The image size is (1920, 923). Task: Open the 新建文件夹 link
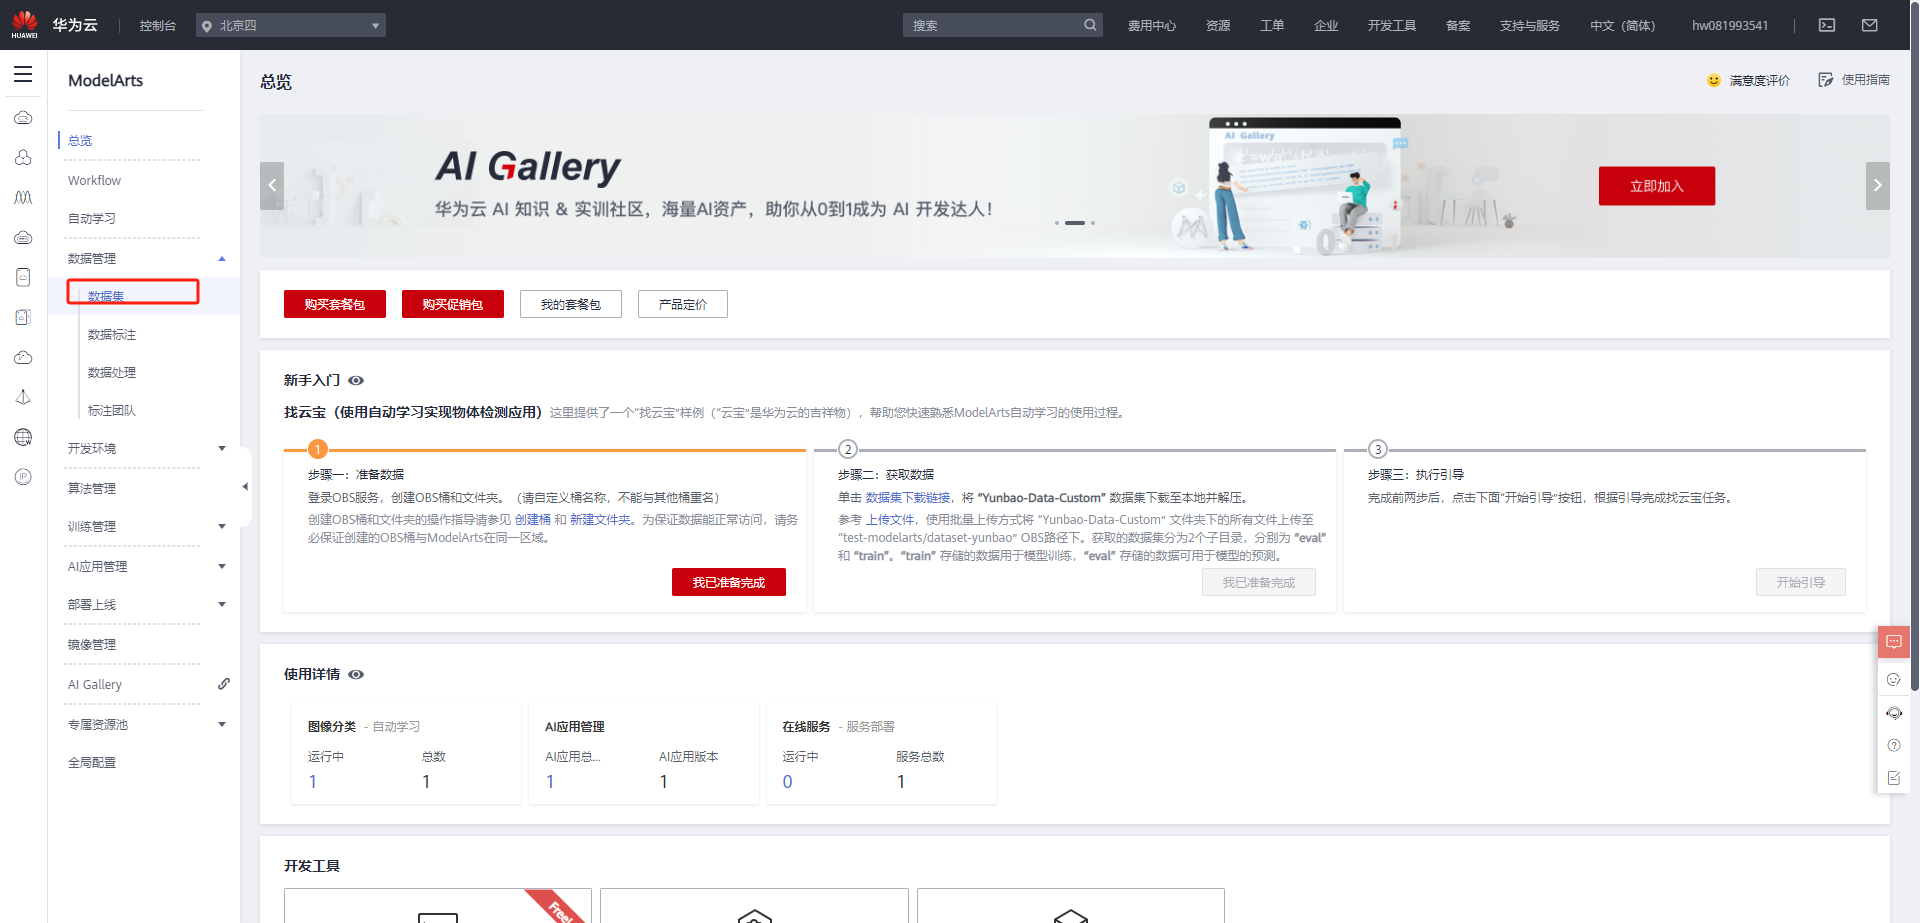click(600, 520)
